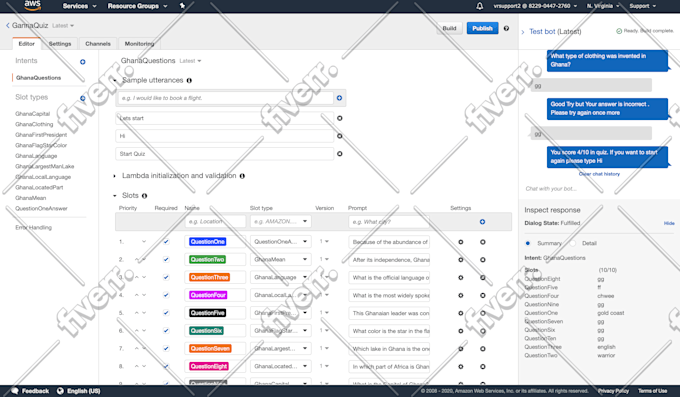Select the Detail radio button
Image resolution: width=680 pixels, height=397 pixels.
click(x=572, y=243)
